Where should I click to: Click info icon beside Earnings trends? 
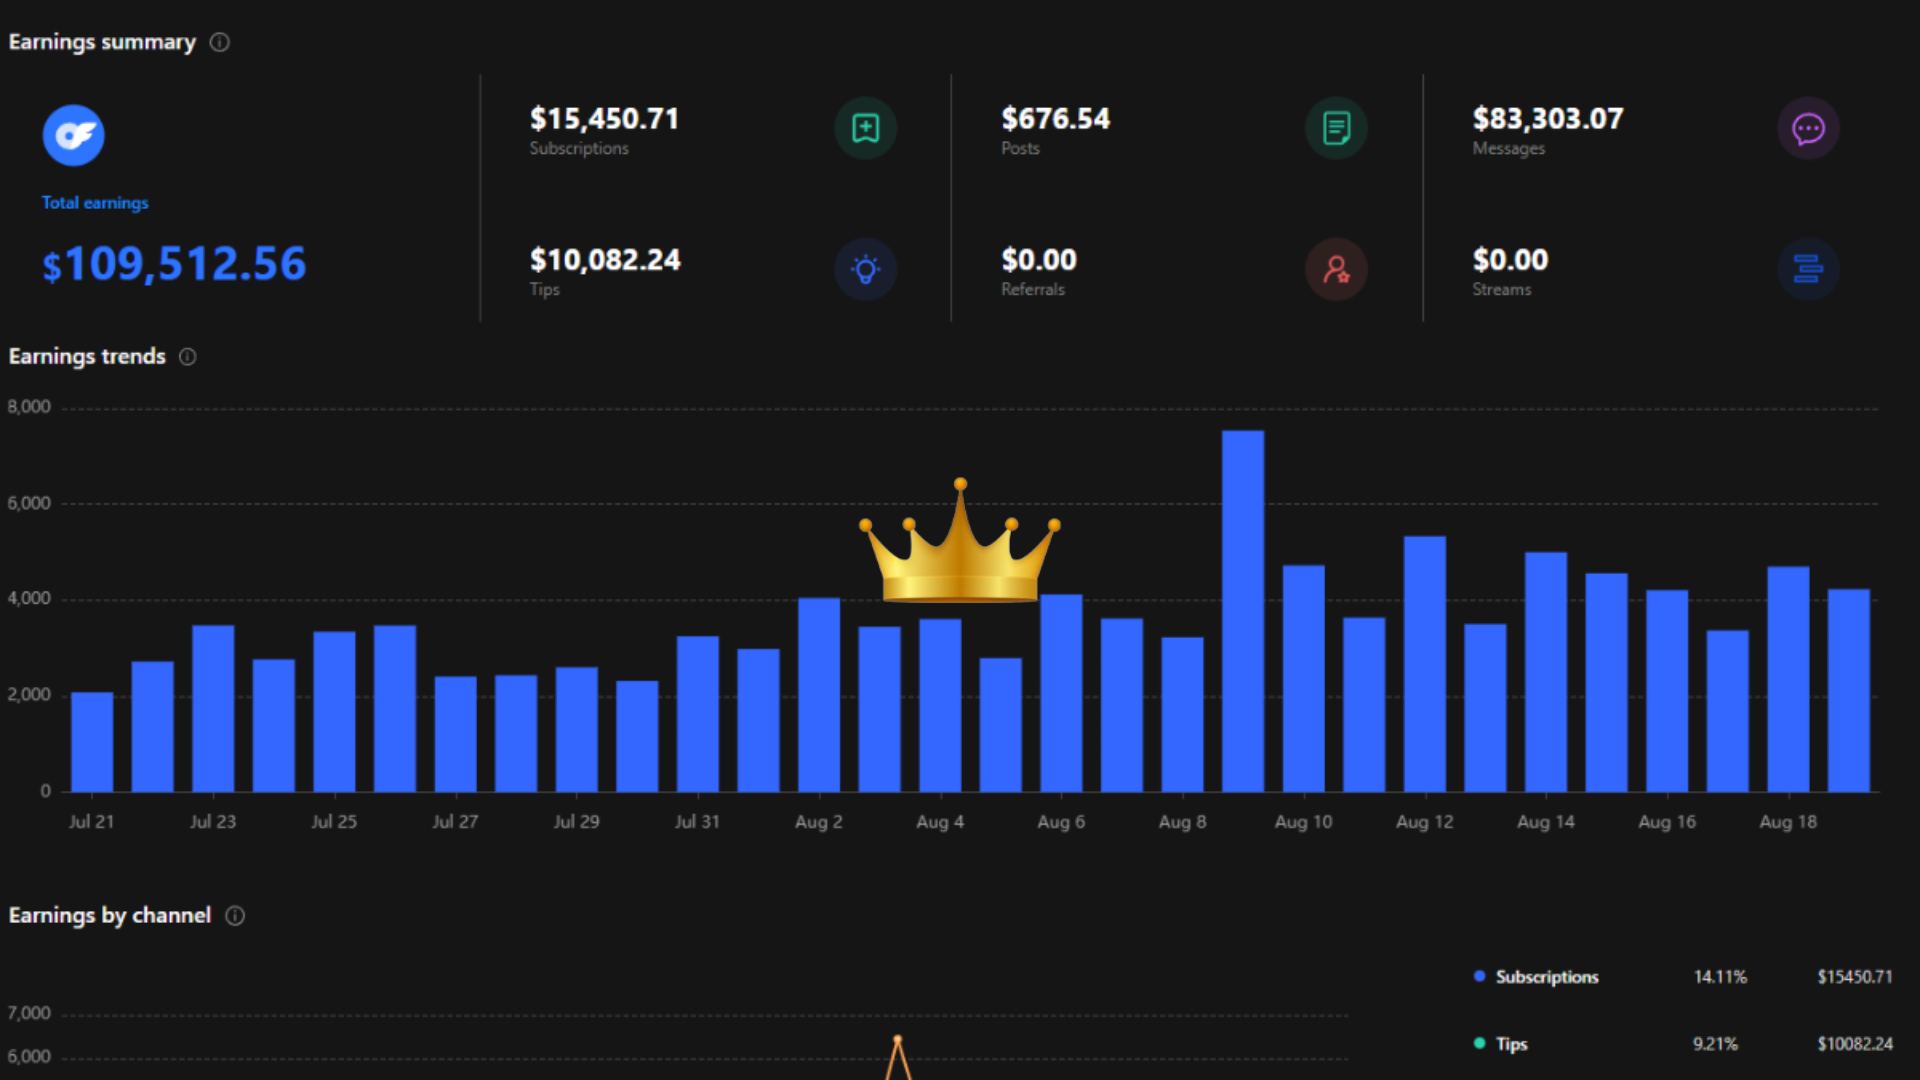point(188,357)
